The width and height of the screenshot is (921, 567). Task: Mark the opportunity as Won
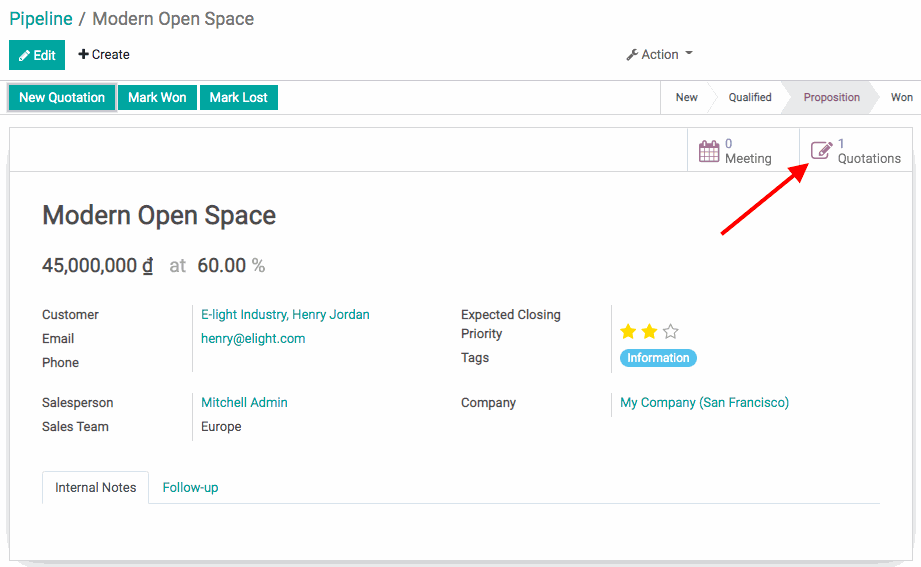point(157,97)
